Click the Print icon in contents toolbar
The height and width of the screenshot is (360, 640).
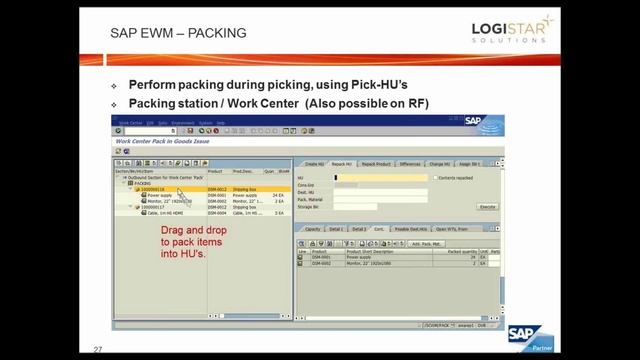tap(362, 244)
